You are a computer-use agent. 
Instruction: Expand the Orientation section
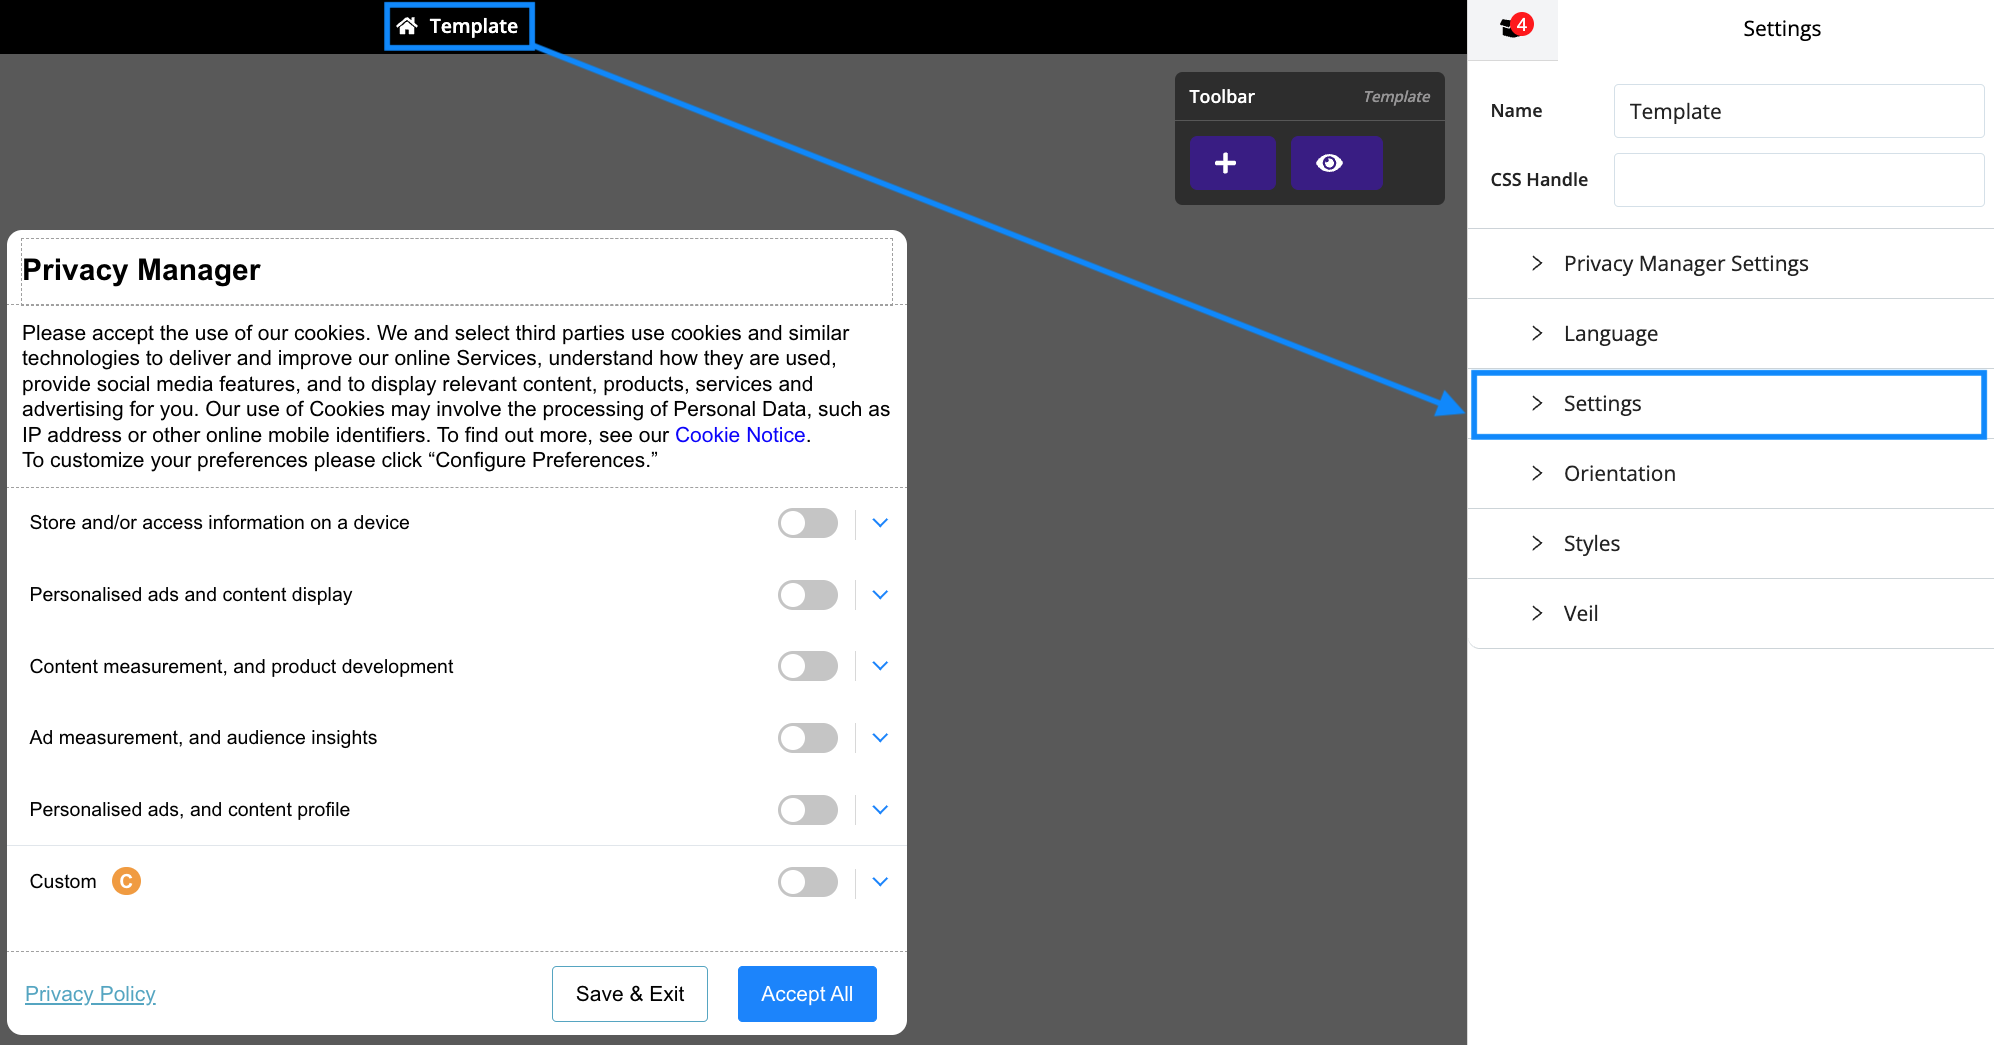pyautogui.click(x=1619, y=473)
